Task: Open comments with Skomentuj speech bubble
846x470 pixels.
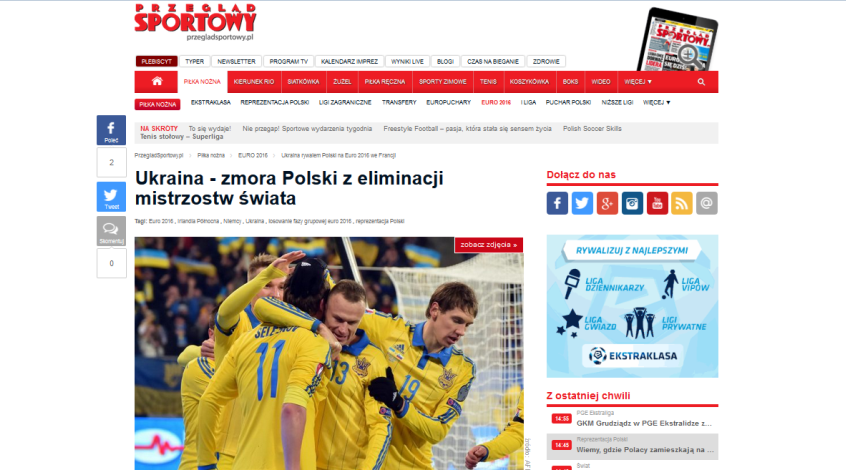Action: tap(111, 231)
